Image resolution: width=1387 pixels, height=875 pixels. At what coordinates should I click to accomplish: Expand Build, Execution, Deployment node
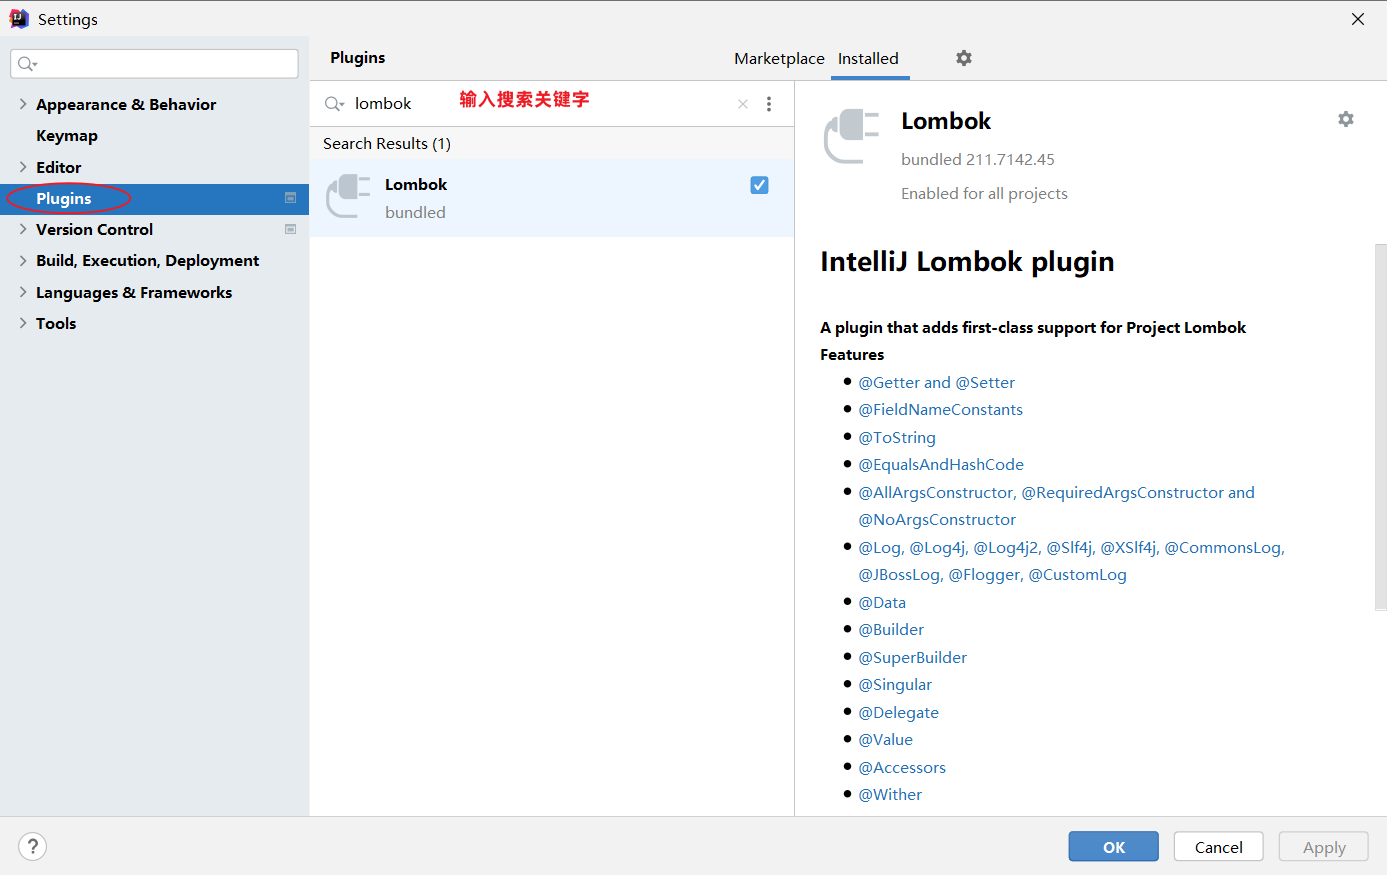pos(23,261)
